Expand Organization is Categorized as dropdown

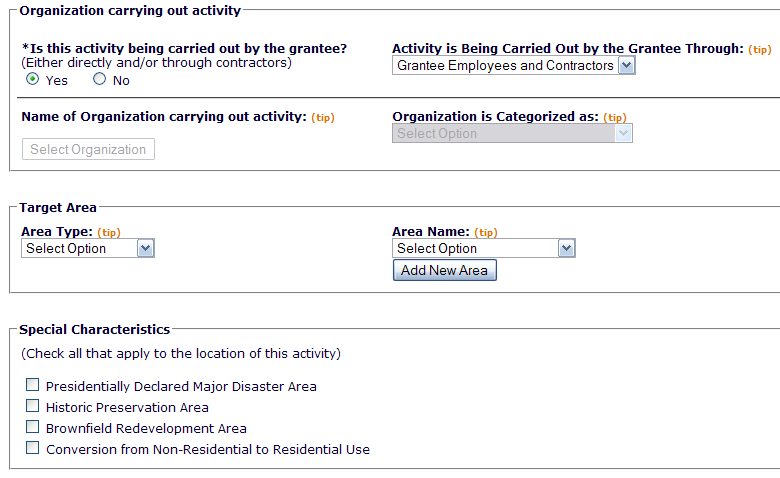pyautogui.click(x=512, y=134)
